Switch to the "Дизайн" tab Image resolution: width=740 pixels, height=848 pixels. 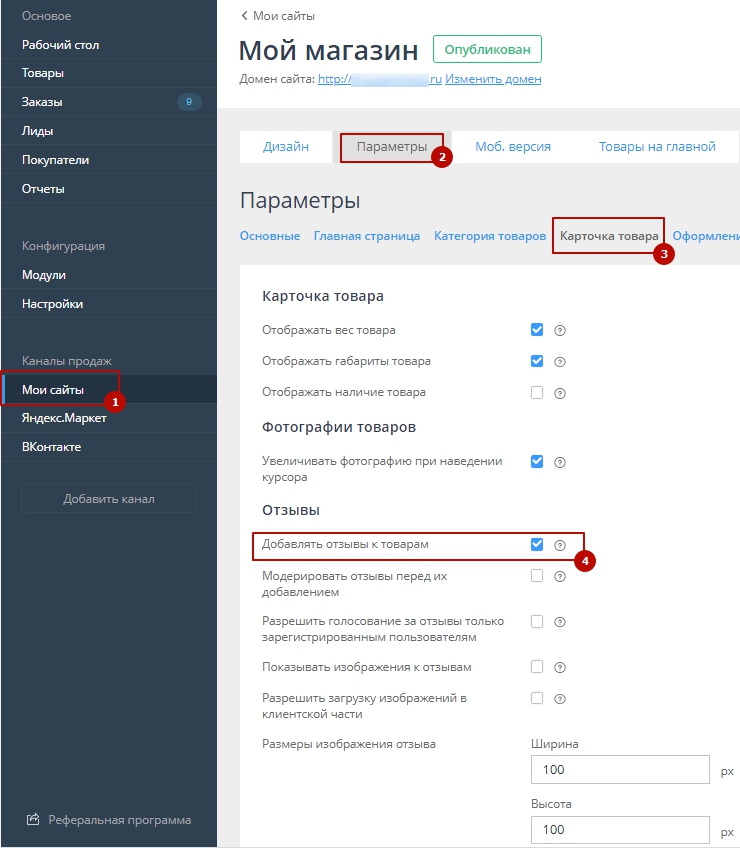(x=285, y=146)
